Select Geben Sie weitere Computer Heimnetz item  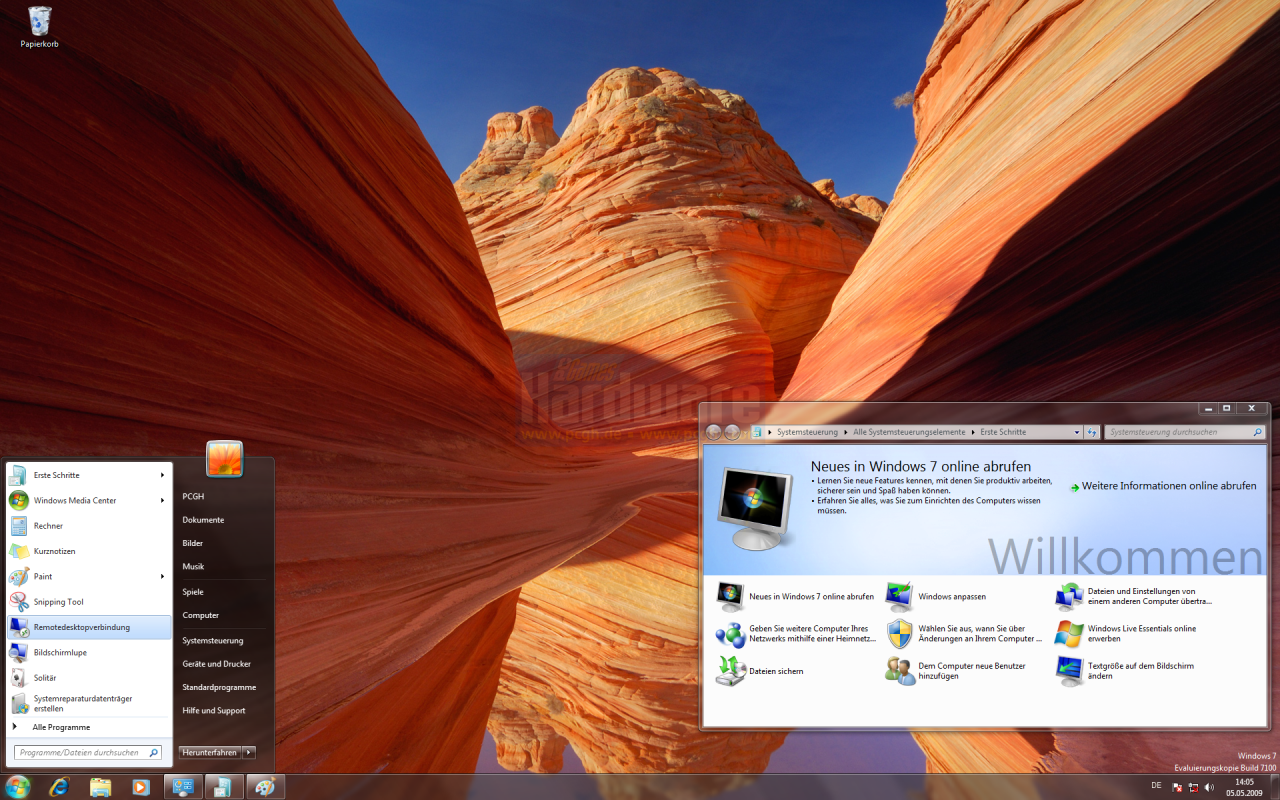click(x=796, y=634)
